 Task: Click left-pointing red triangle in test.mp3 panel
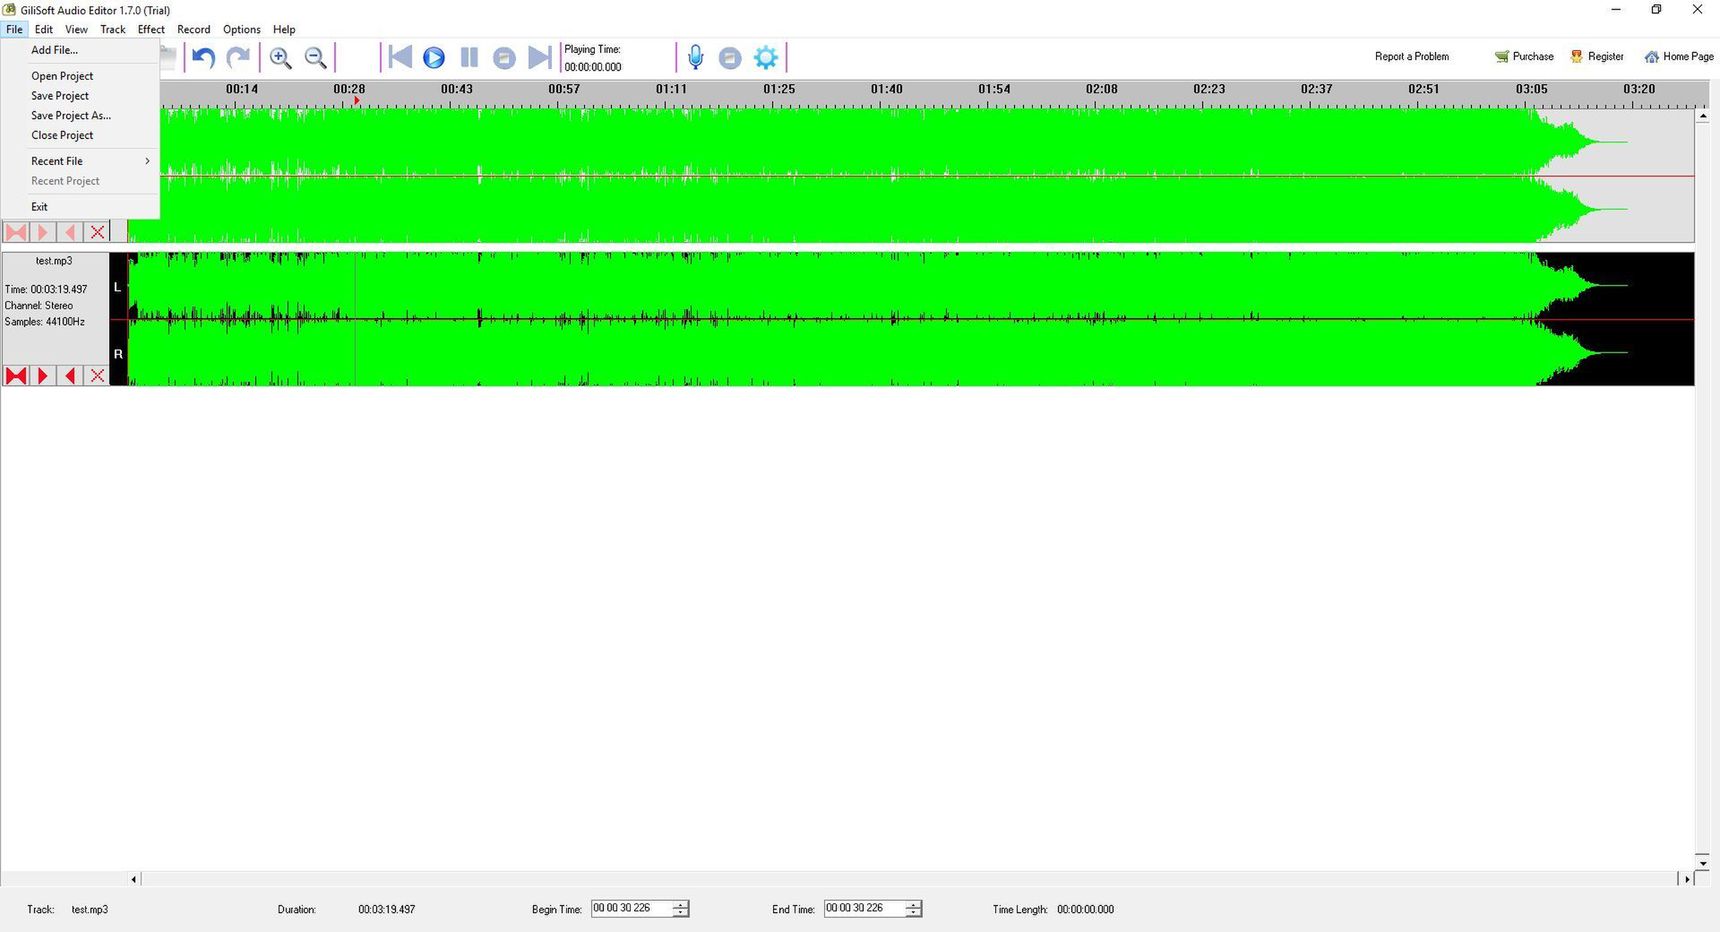(x=70, y=376)
